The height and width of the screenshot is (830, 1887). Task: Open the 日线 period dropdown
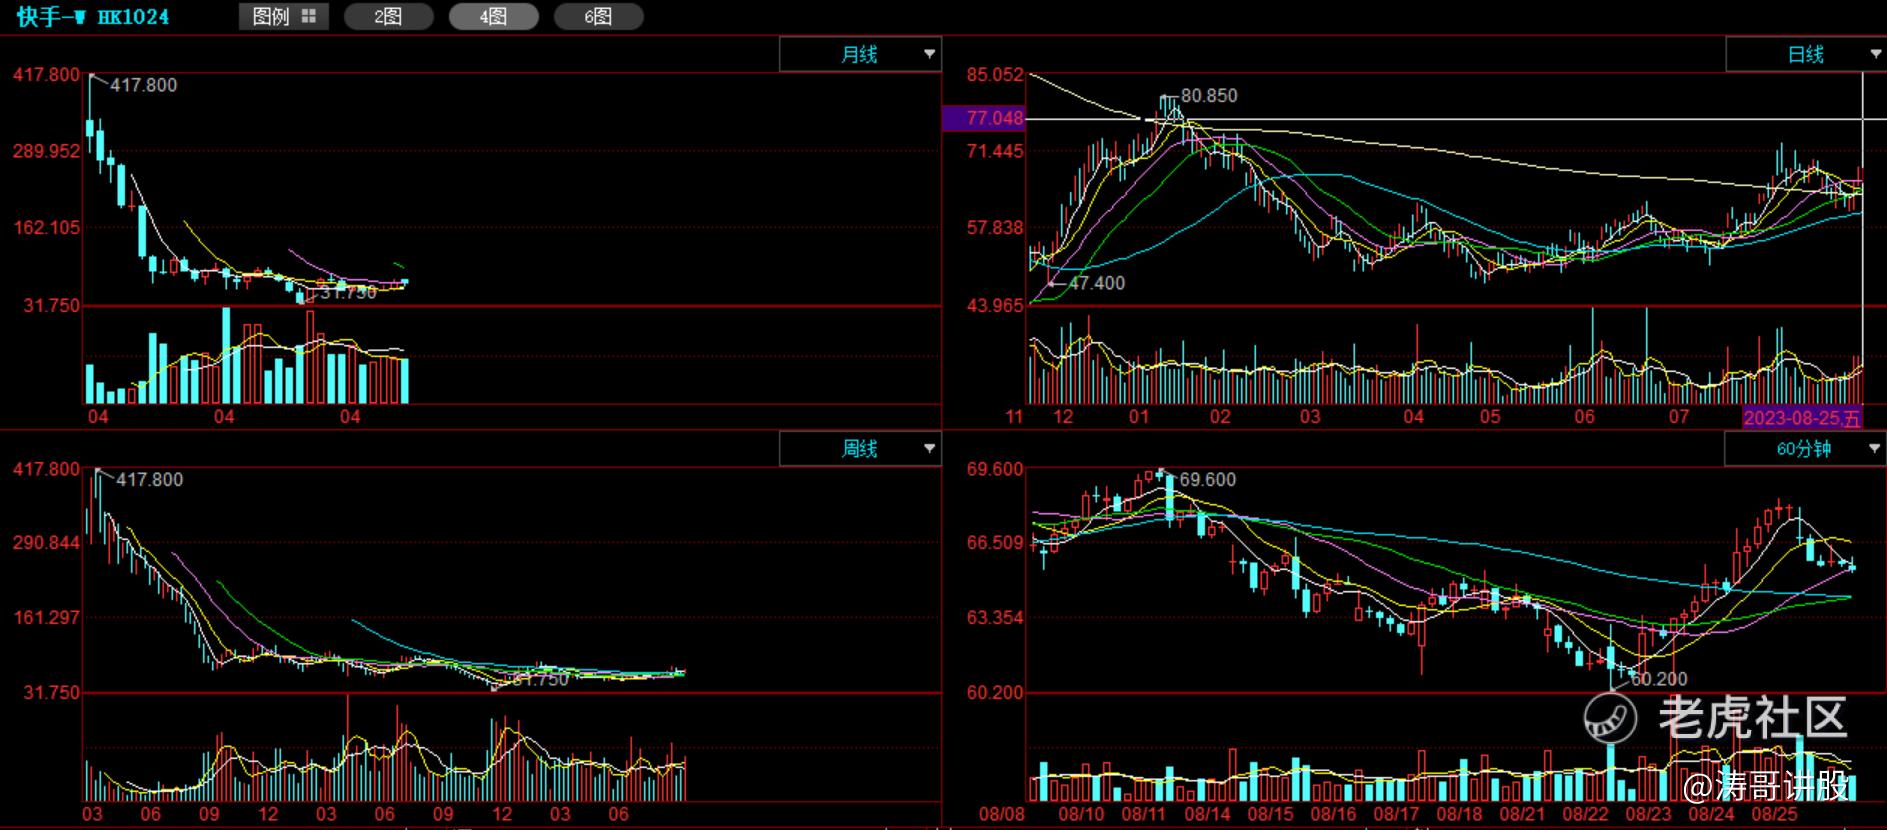click(1806, 54)
